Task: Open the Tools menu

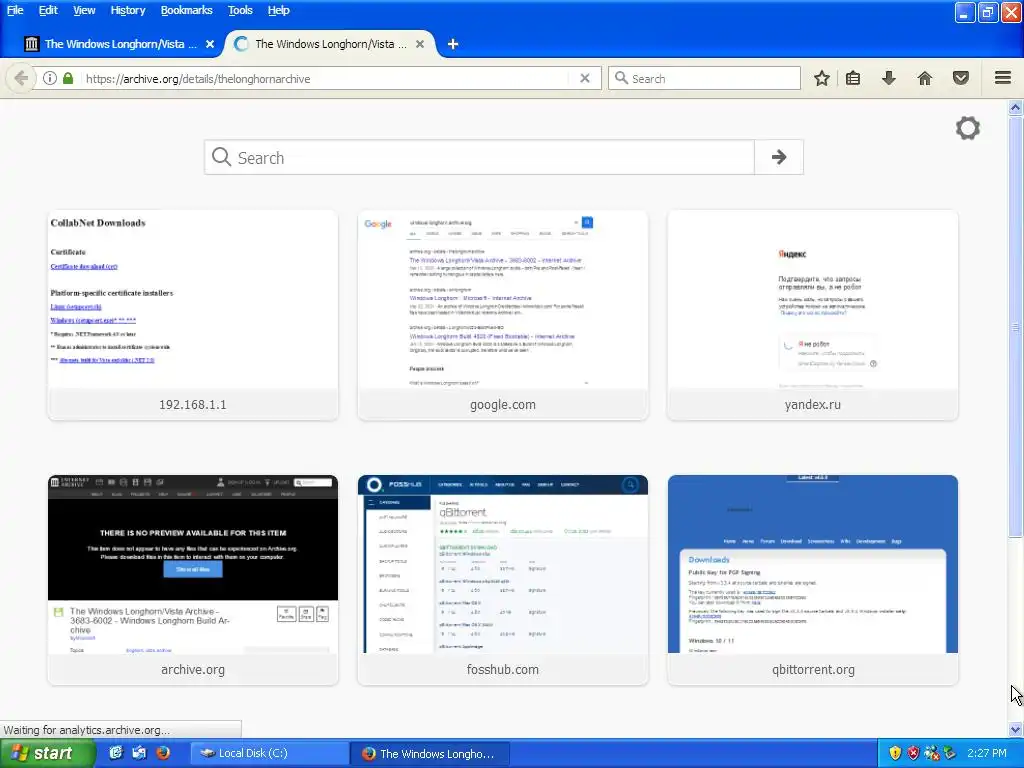Action: point(240,10)
